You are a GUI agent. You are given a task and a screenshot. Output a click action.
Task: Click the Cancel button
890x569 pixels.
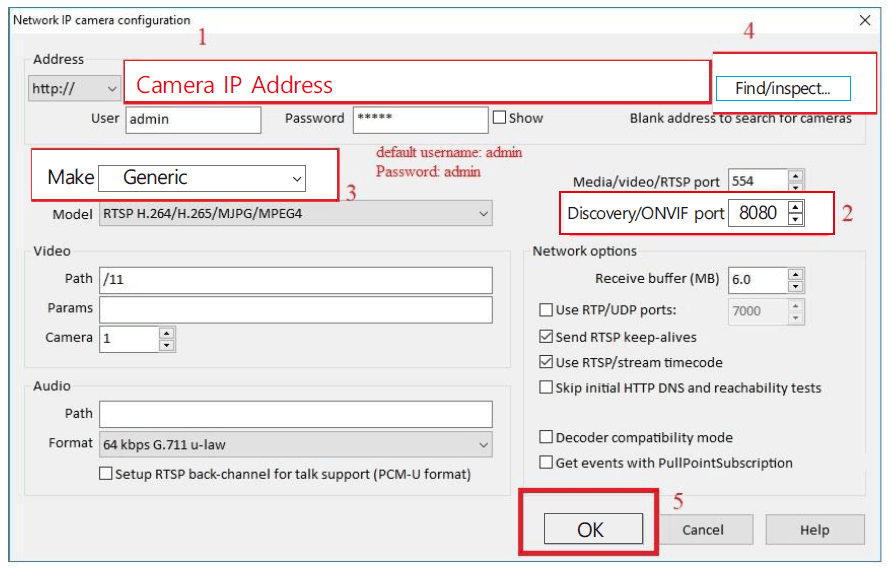[703, 530]
